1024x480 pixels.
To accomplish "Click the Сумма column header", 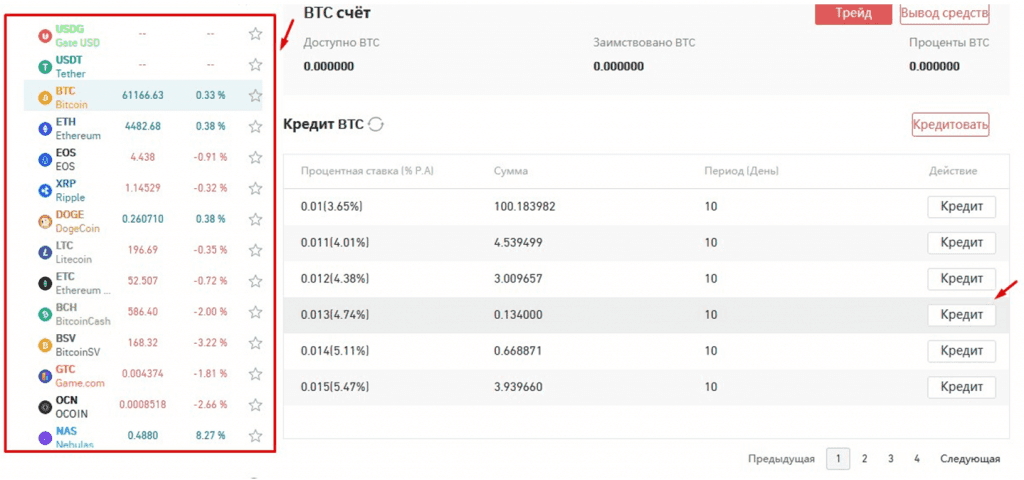I will point(511,171).
